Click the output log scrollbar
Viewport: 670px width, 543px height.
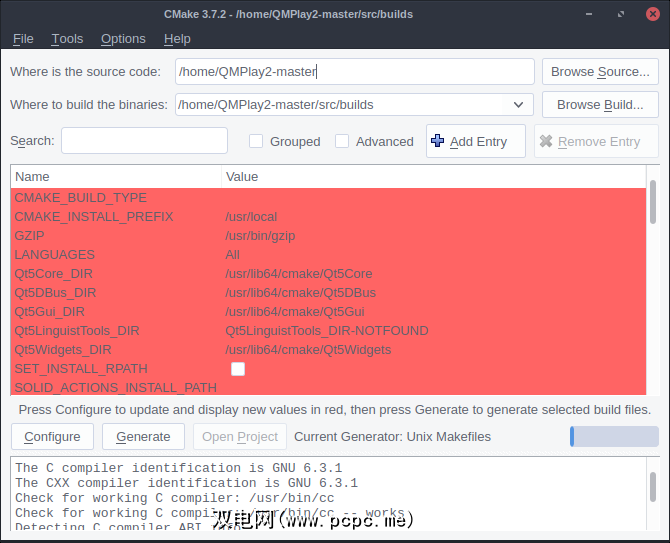point(652,487)
